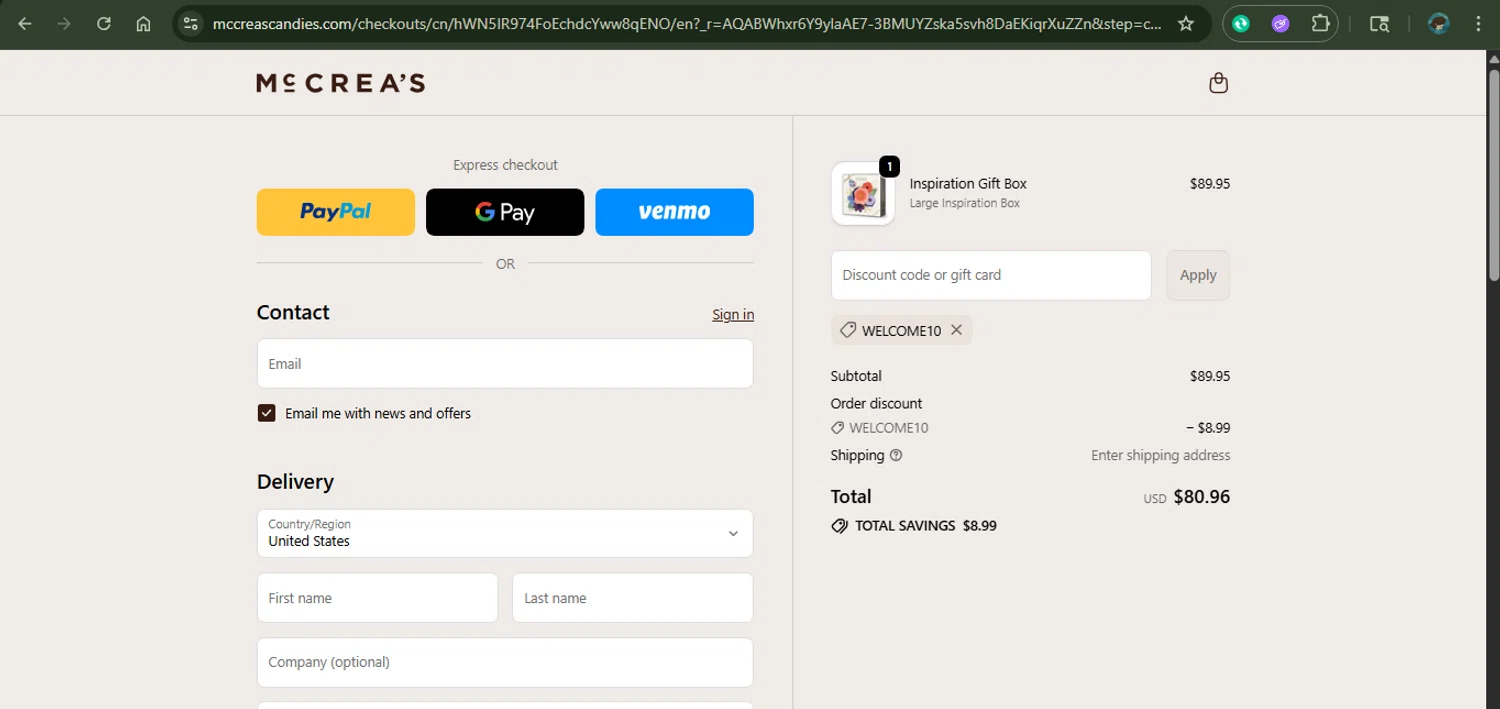View site information icon in address bar
Screen dimensions: 1500x709
[191, 24]
